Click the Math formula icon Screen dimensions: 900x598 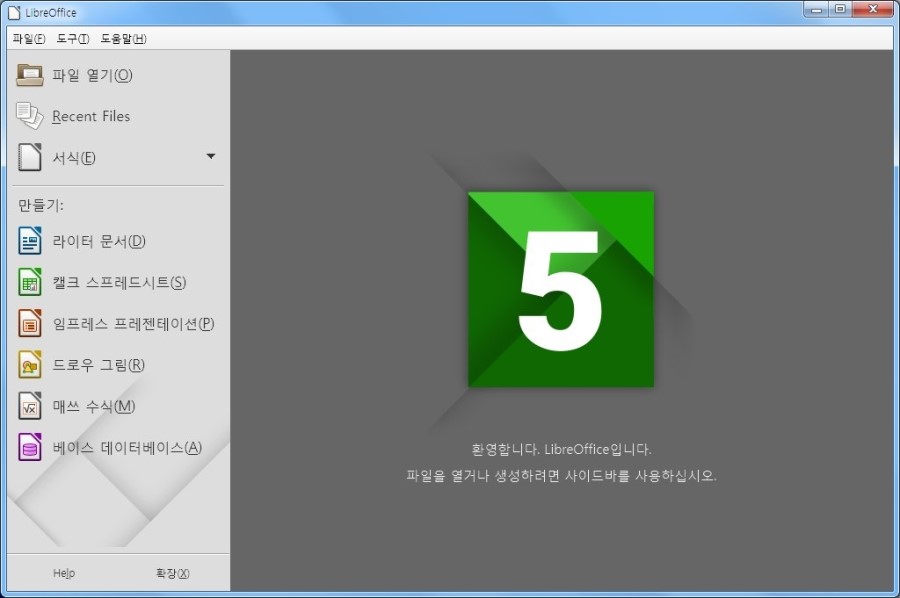pos(30,406)
